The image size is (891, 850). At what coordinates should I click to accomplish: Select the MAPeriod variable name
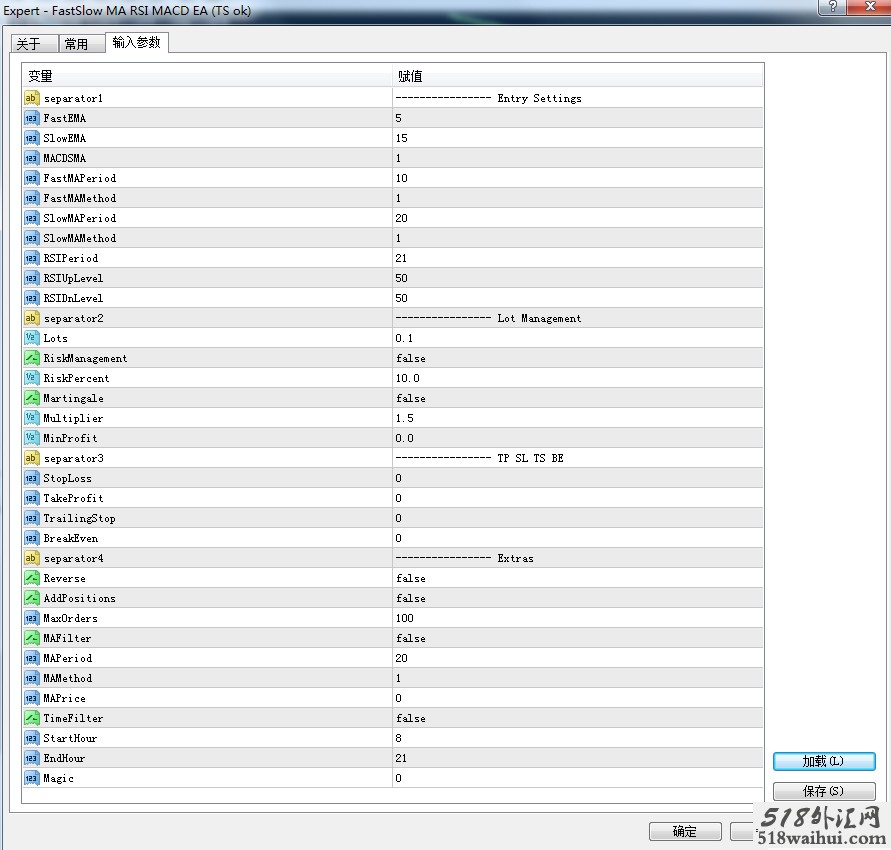click(68, 659)
